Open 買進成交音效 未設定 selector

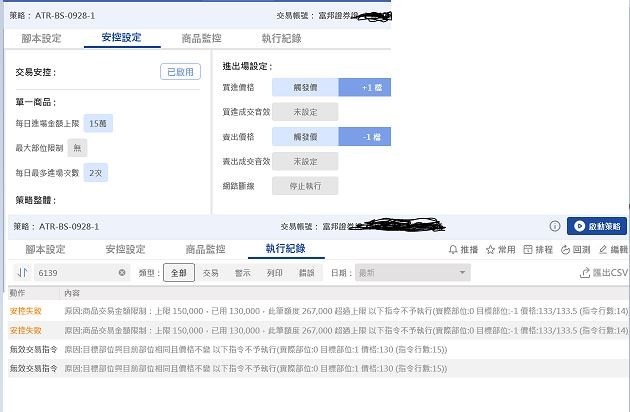coord(305,112)
